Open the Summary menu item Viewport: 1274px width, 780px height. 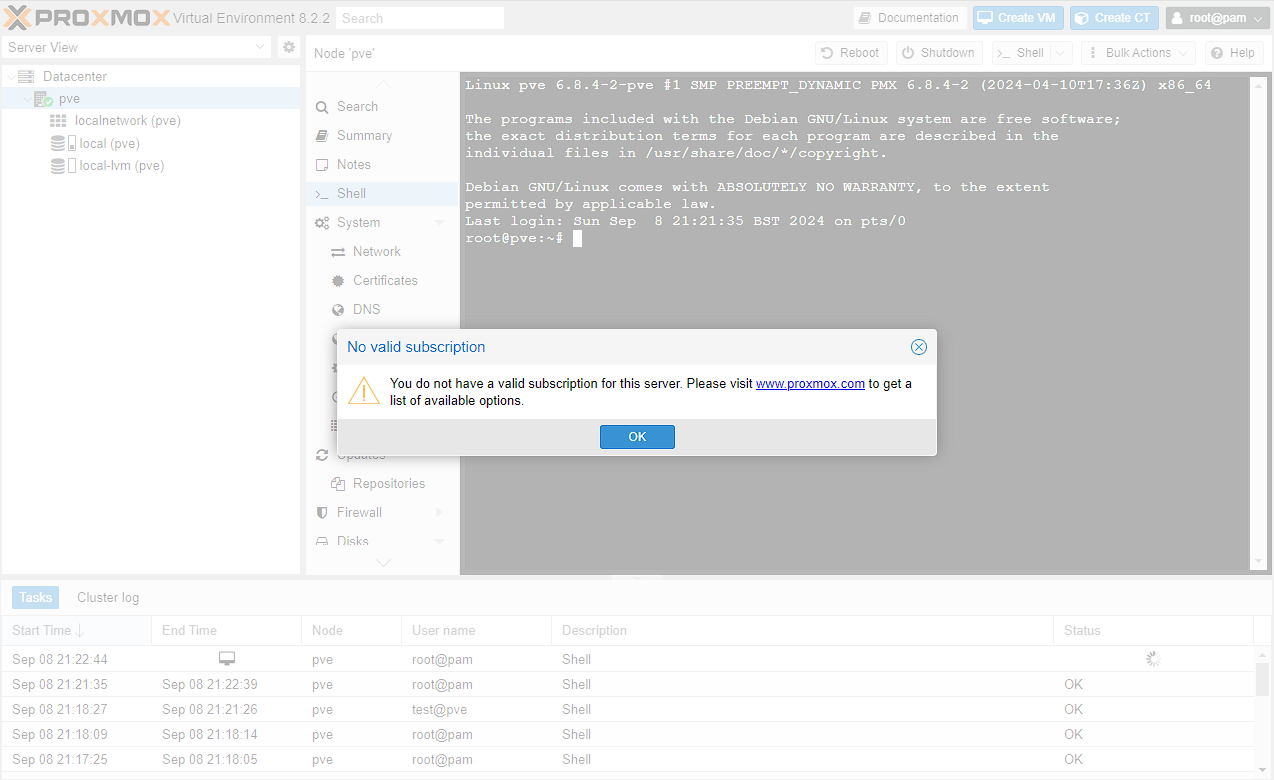point(364,136)
